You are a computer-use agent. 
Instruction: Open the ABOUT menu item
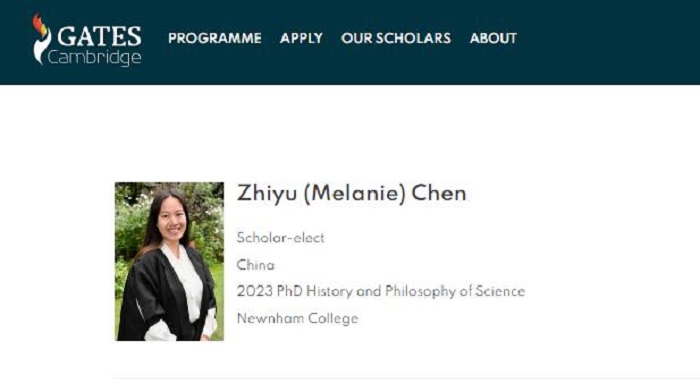(493, 38)
